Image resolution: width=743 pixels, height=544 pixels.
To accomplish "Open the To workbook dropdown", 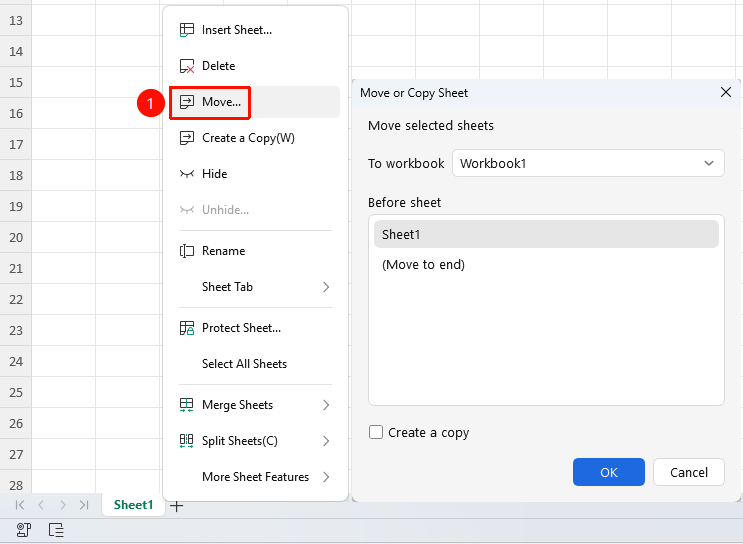I will pyautogui.click(x=588, y=163).
